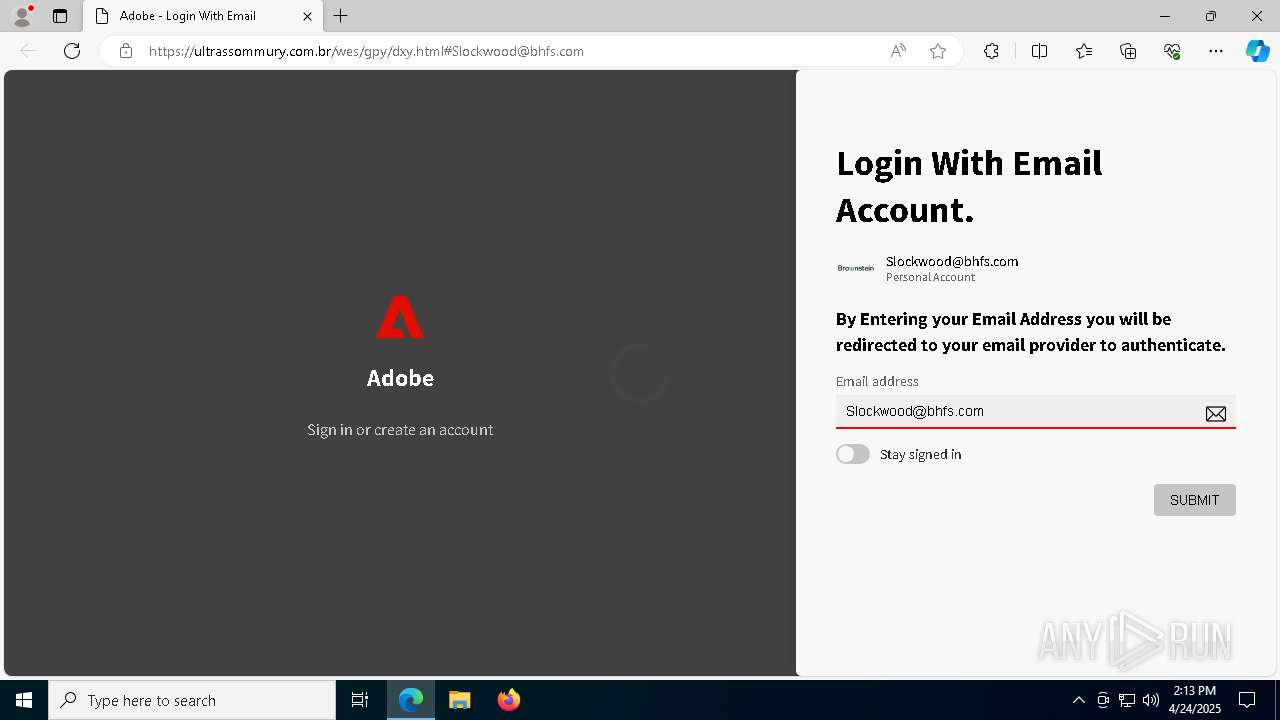Image resolution: width=1280 pixels, height=720 pixels.
Task: Open the clock showing 2:13 PM
Action: click(x=1195, y=700)
